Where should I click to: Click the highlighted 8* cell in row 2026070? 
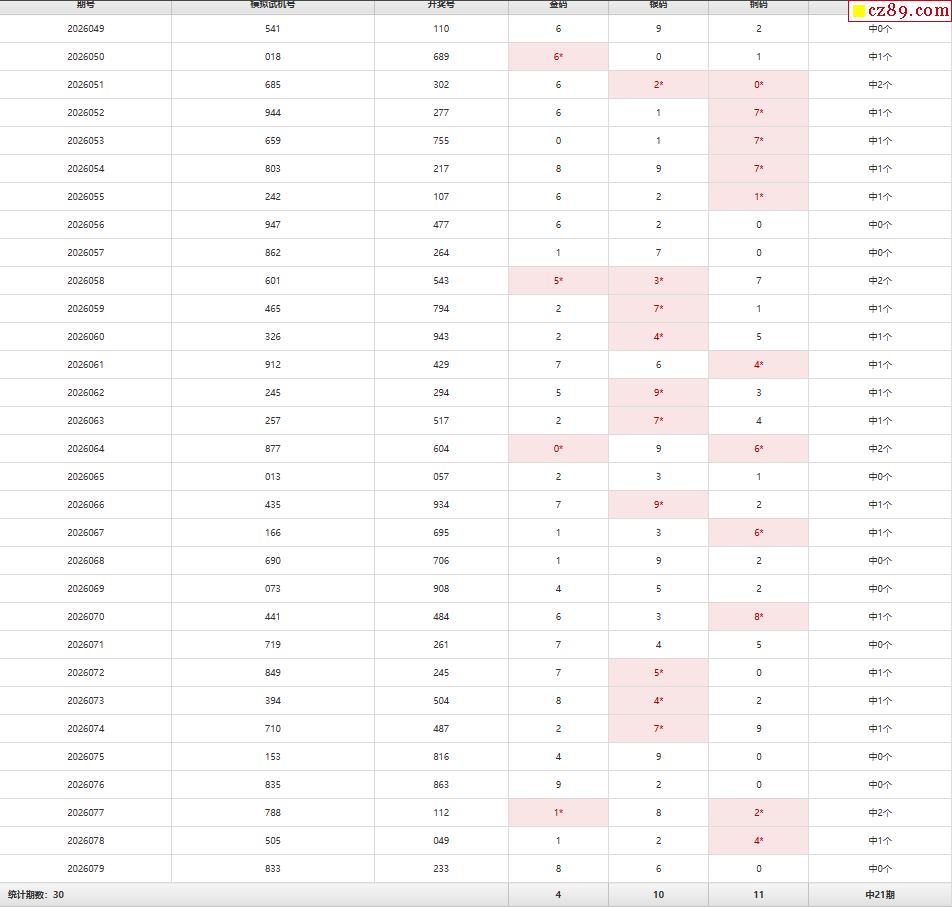pyautogui.click(x=758, y=617)
